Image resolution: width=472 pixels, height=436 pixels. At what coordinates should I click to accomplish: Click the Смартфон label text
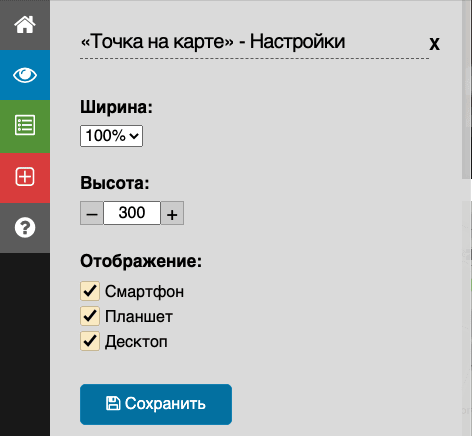tap(144, 292)
